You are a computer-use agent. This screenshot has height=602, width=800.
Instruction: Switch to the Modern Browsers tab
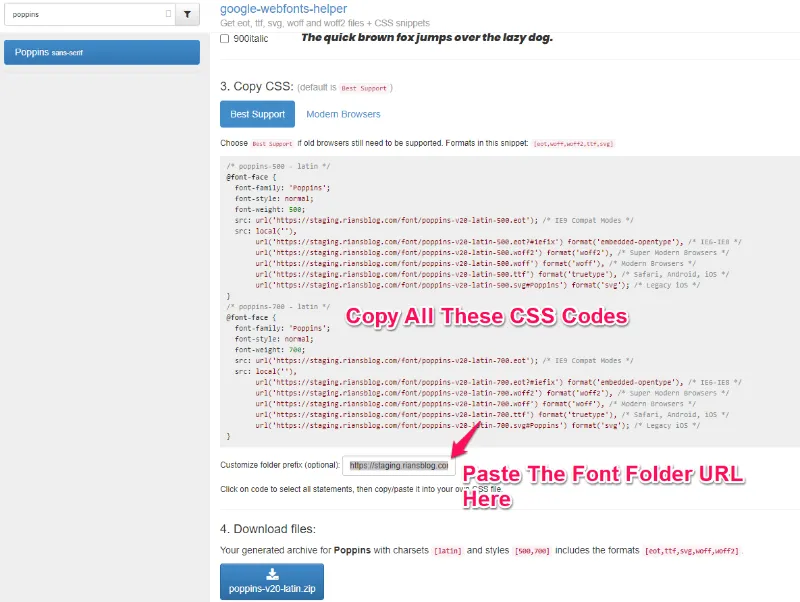(343, 113)
